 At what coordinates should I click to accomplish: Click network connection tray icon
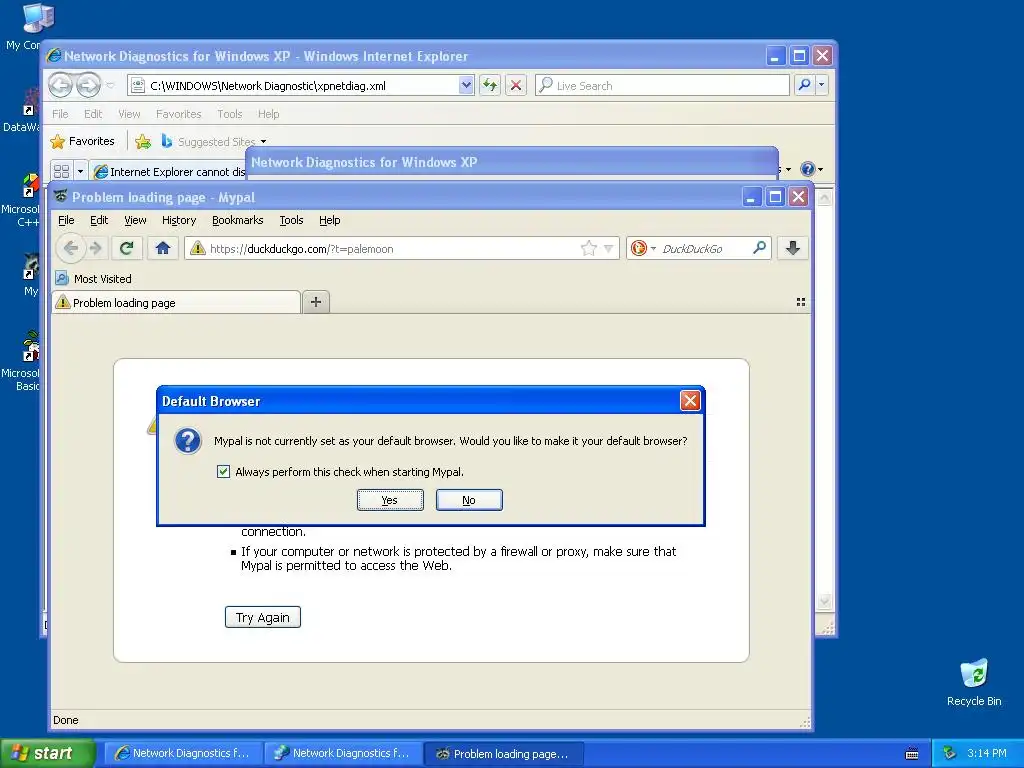tap(949, 753)
